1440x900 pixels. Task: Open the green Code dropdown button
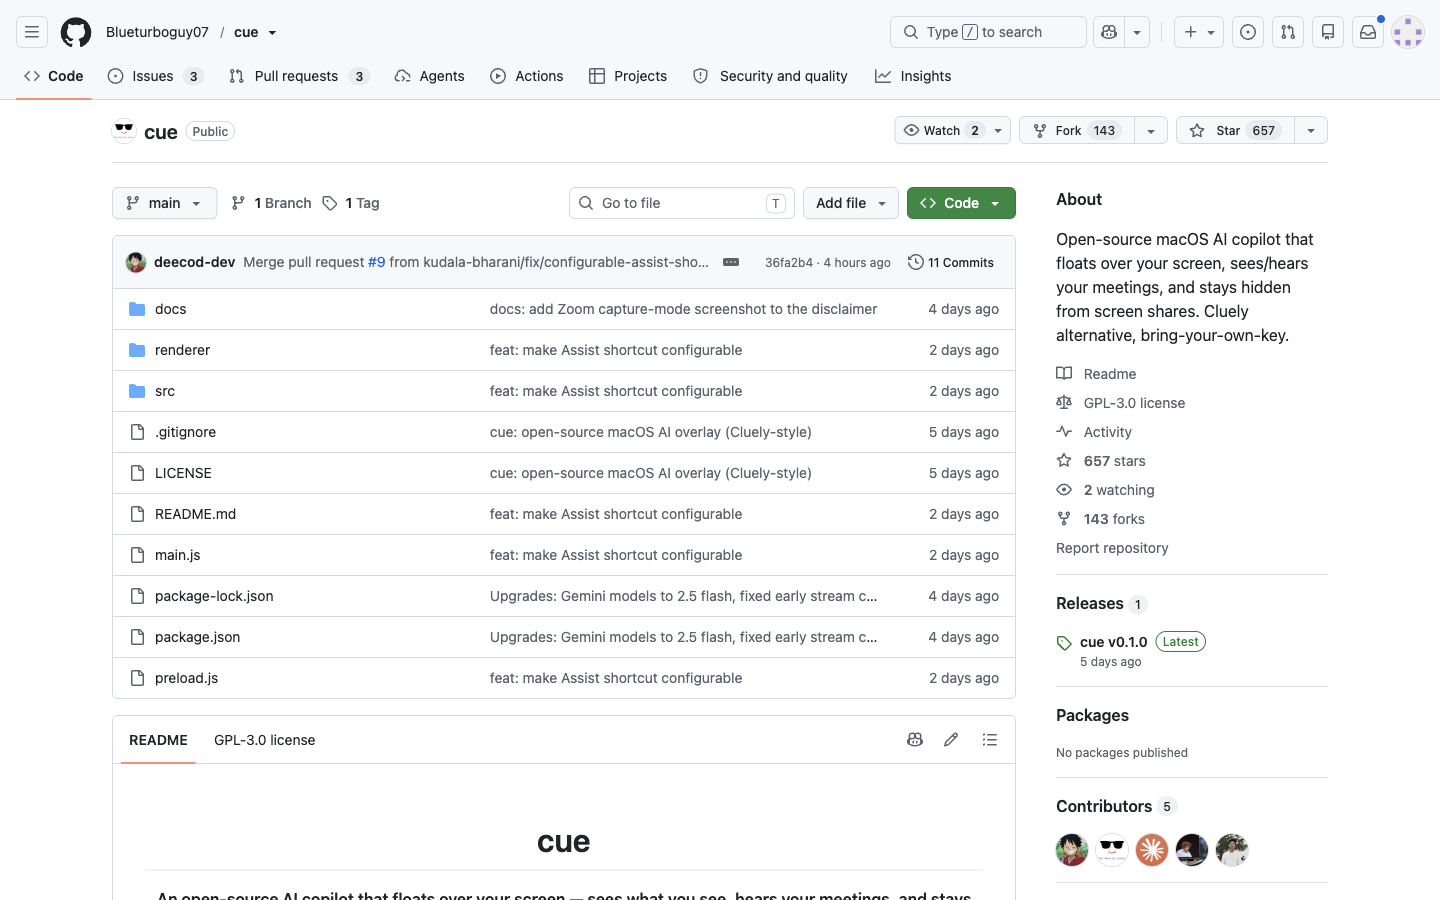961,203
